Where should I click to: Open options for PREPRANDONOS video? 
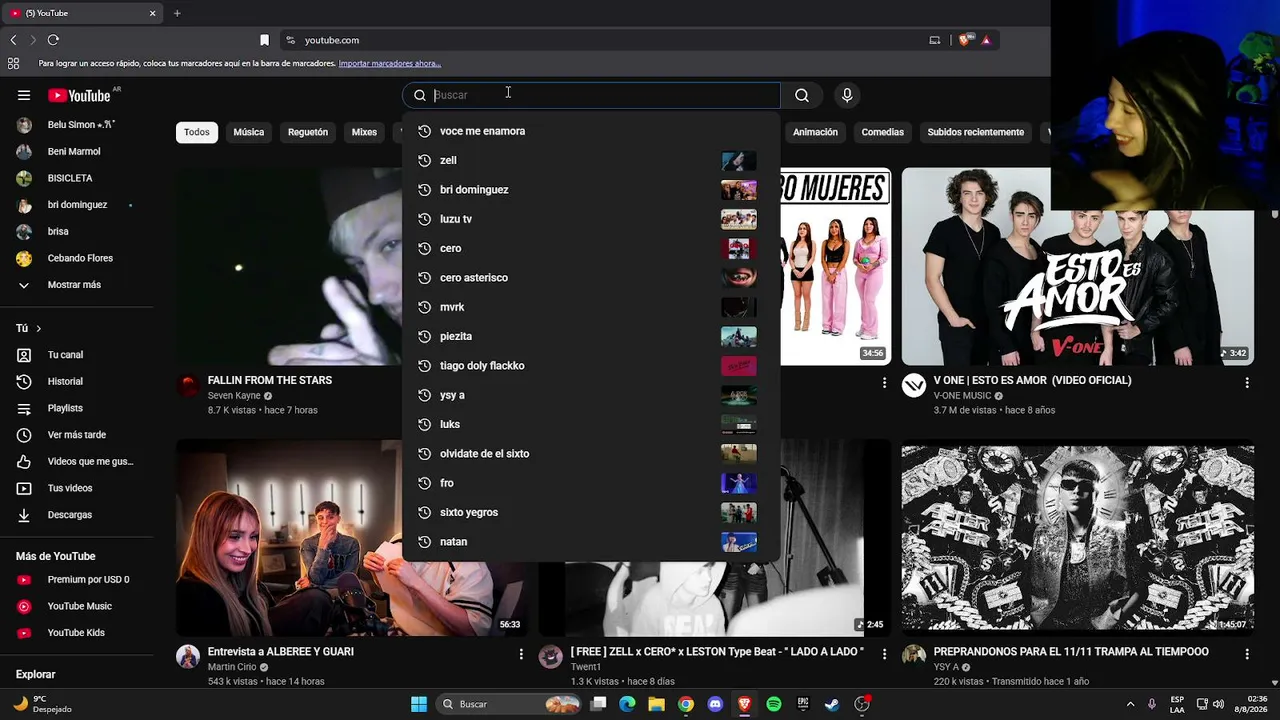1246,653
